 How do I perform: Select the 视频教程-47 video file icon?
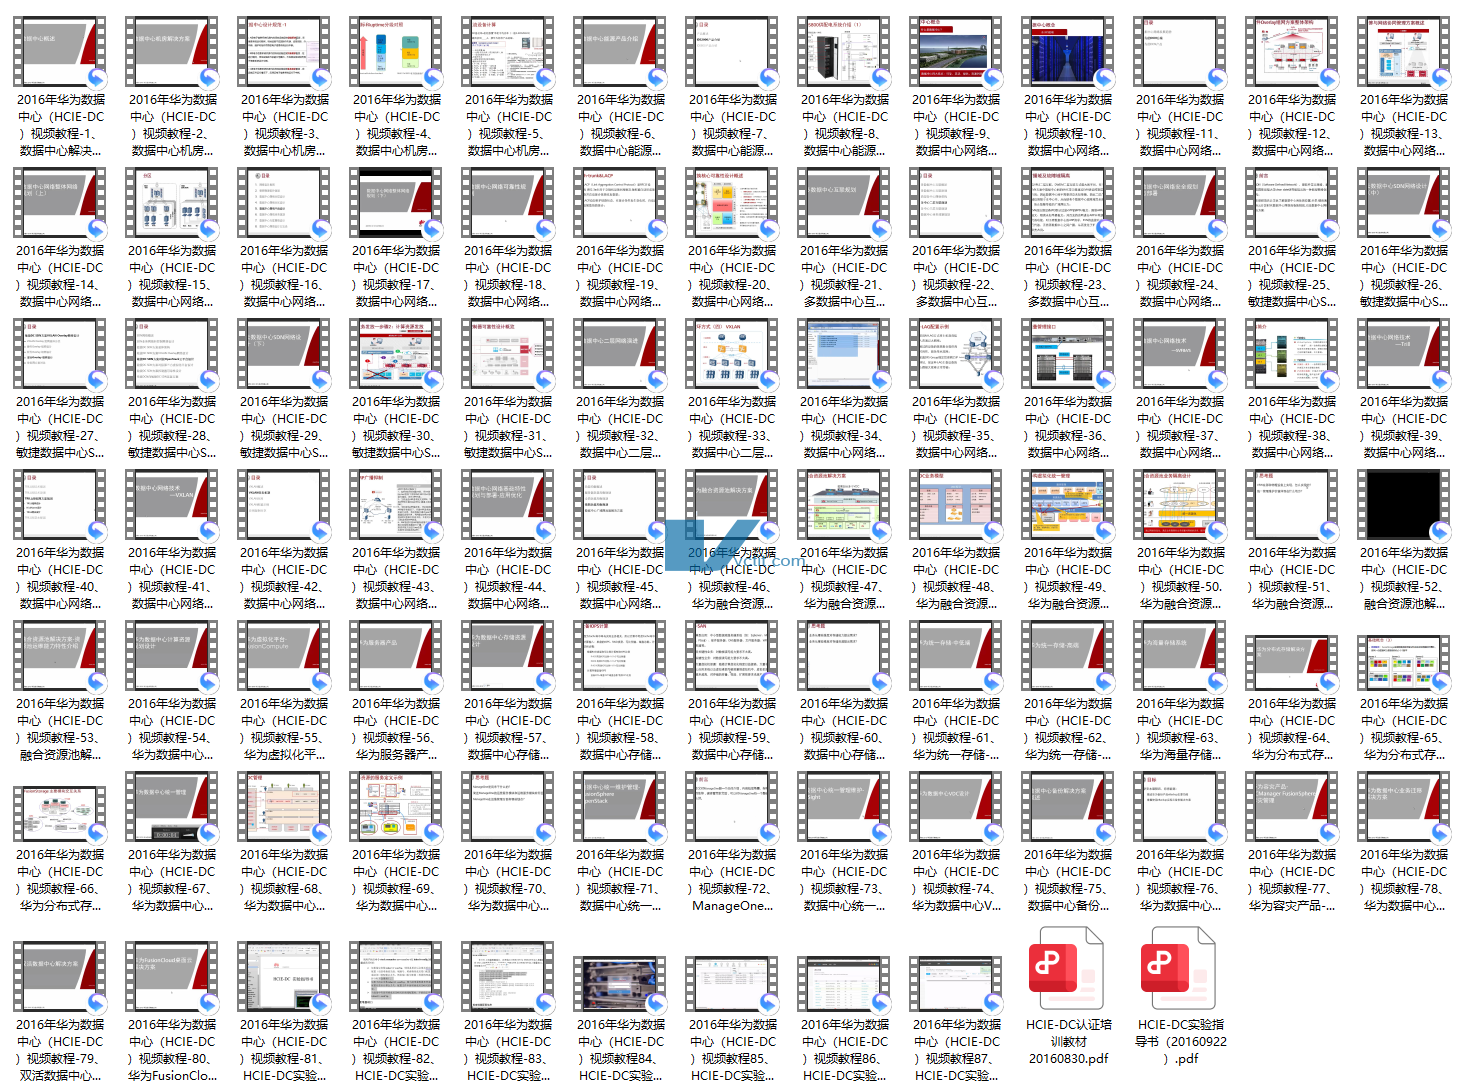coord(844,505)
